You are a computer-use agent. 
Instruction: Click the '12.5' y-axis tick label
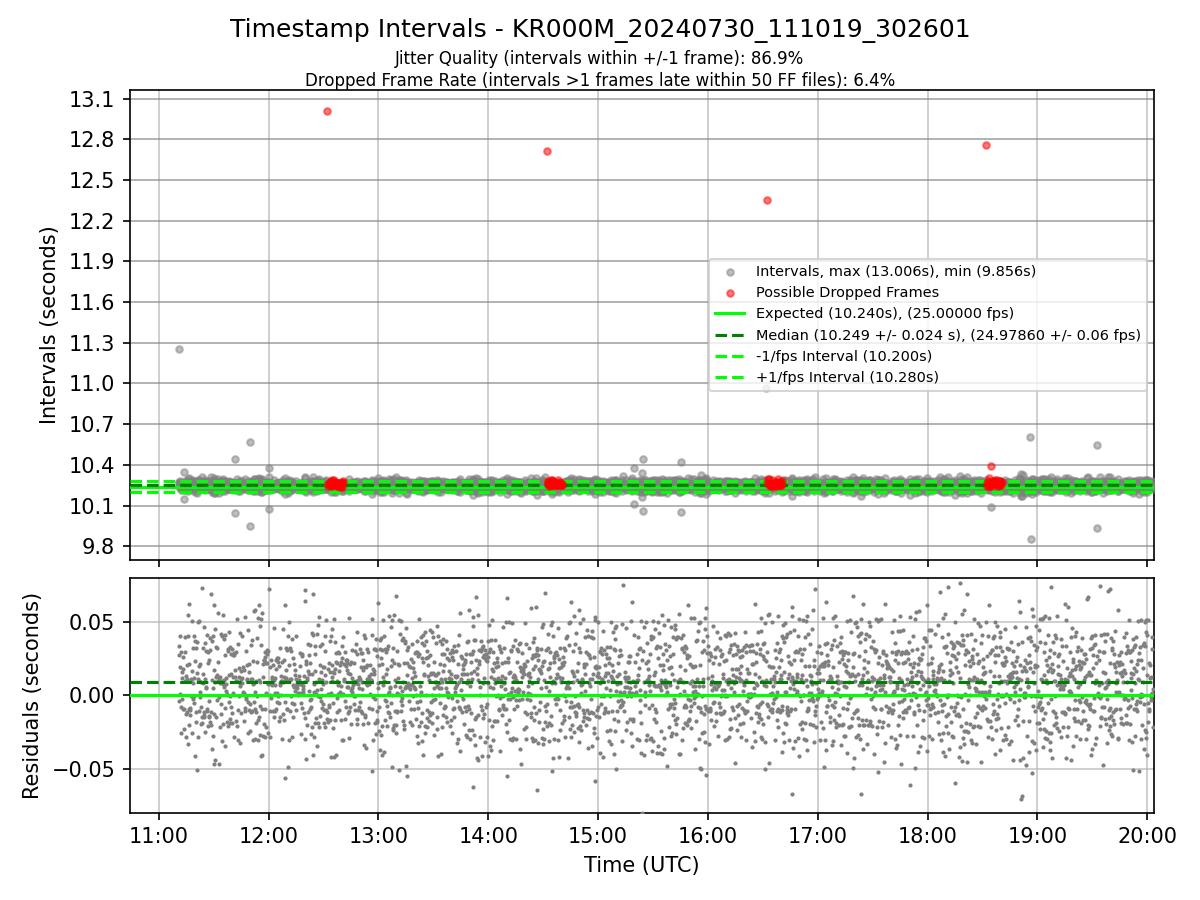point(94,180)
